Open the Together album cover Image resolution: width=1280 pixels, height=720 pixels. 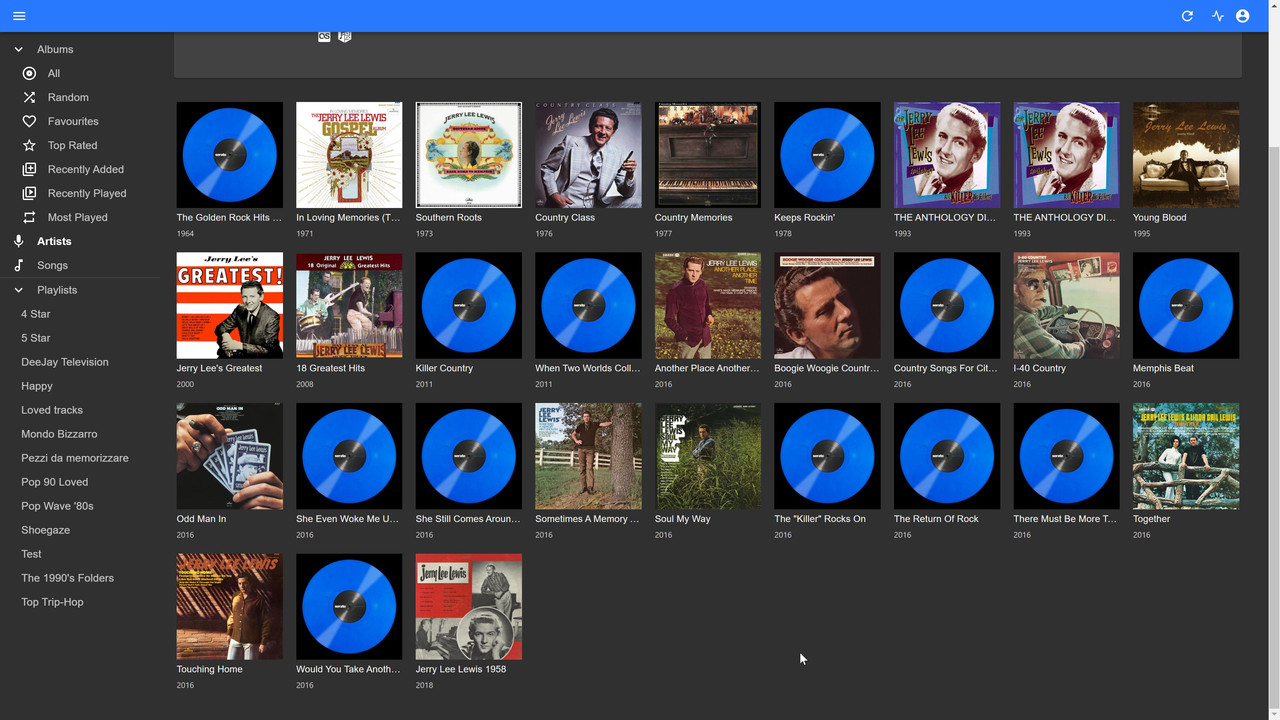click(1186, 456)
